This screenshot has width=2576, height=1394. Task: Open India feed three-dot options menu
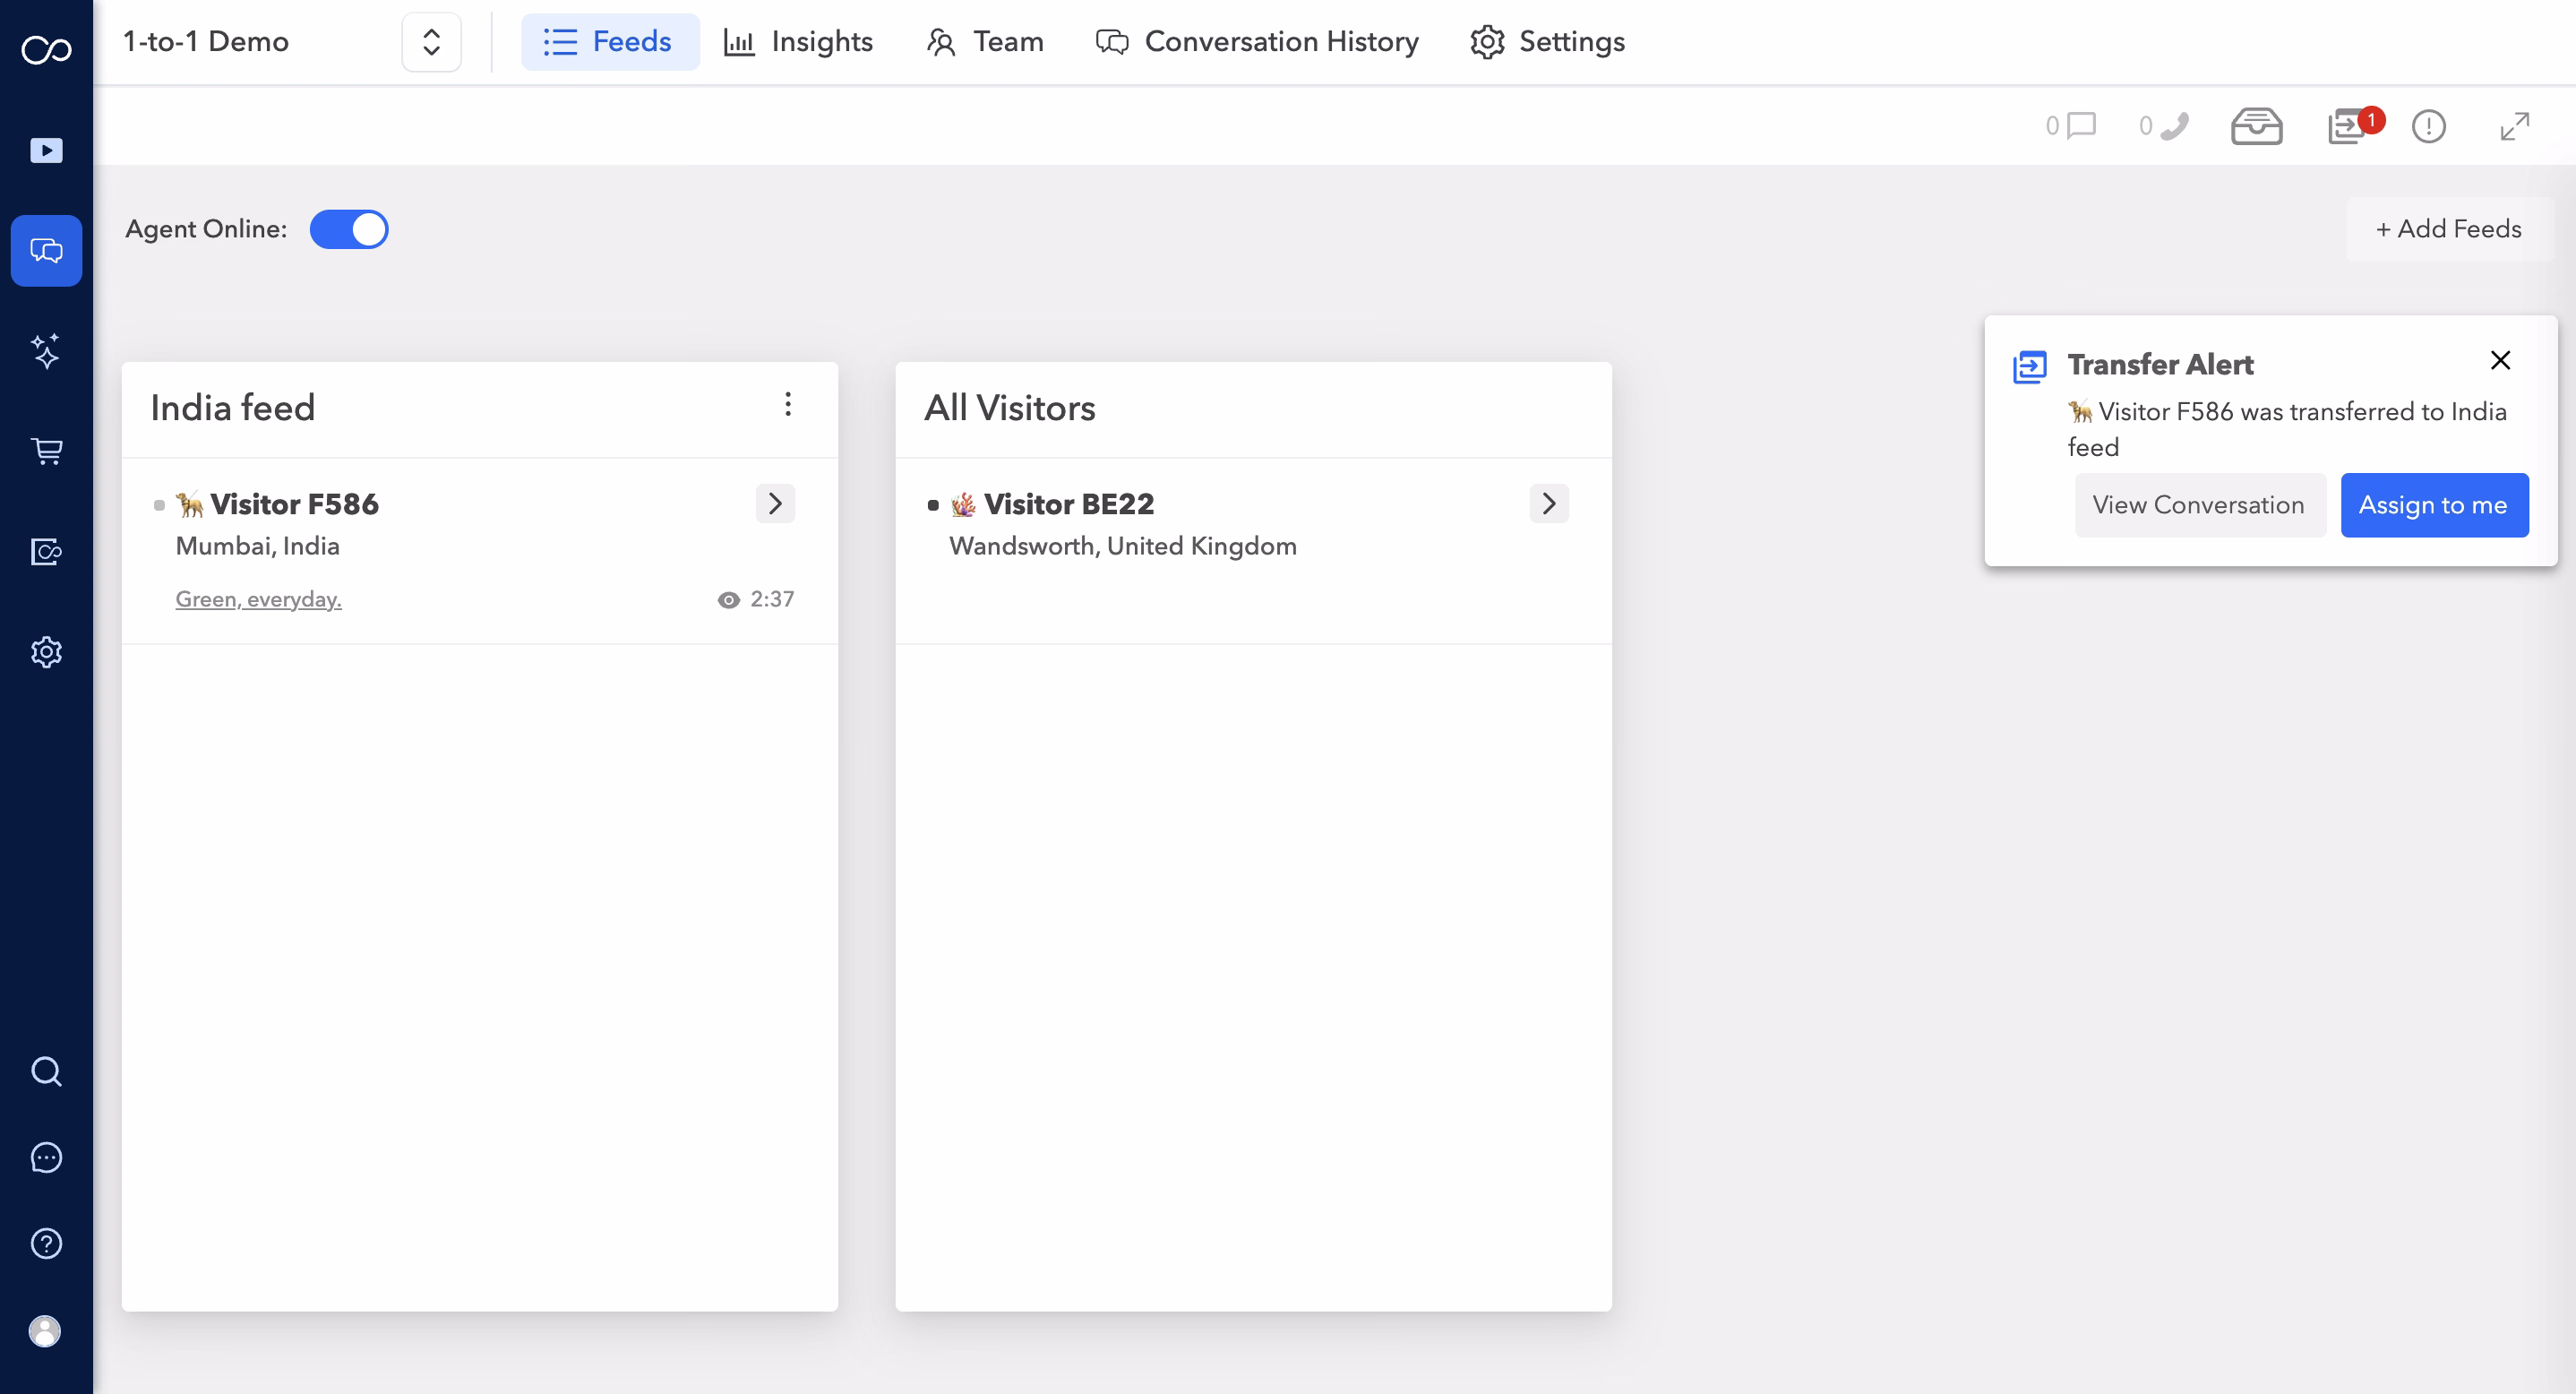[x=788, y=404]
